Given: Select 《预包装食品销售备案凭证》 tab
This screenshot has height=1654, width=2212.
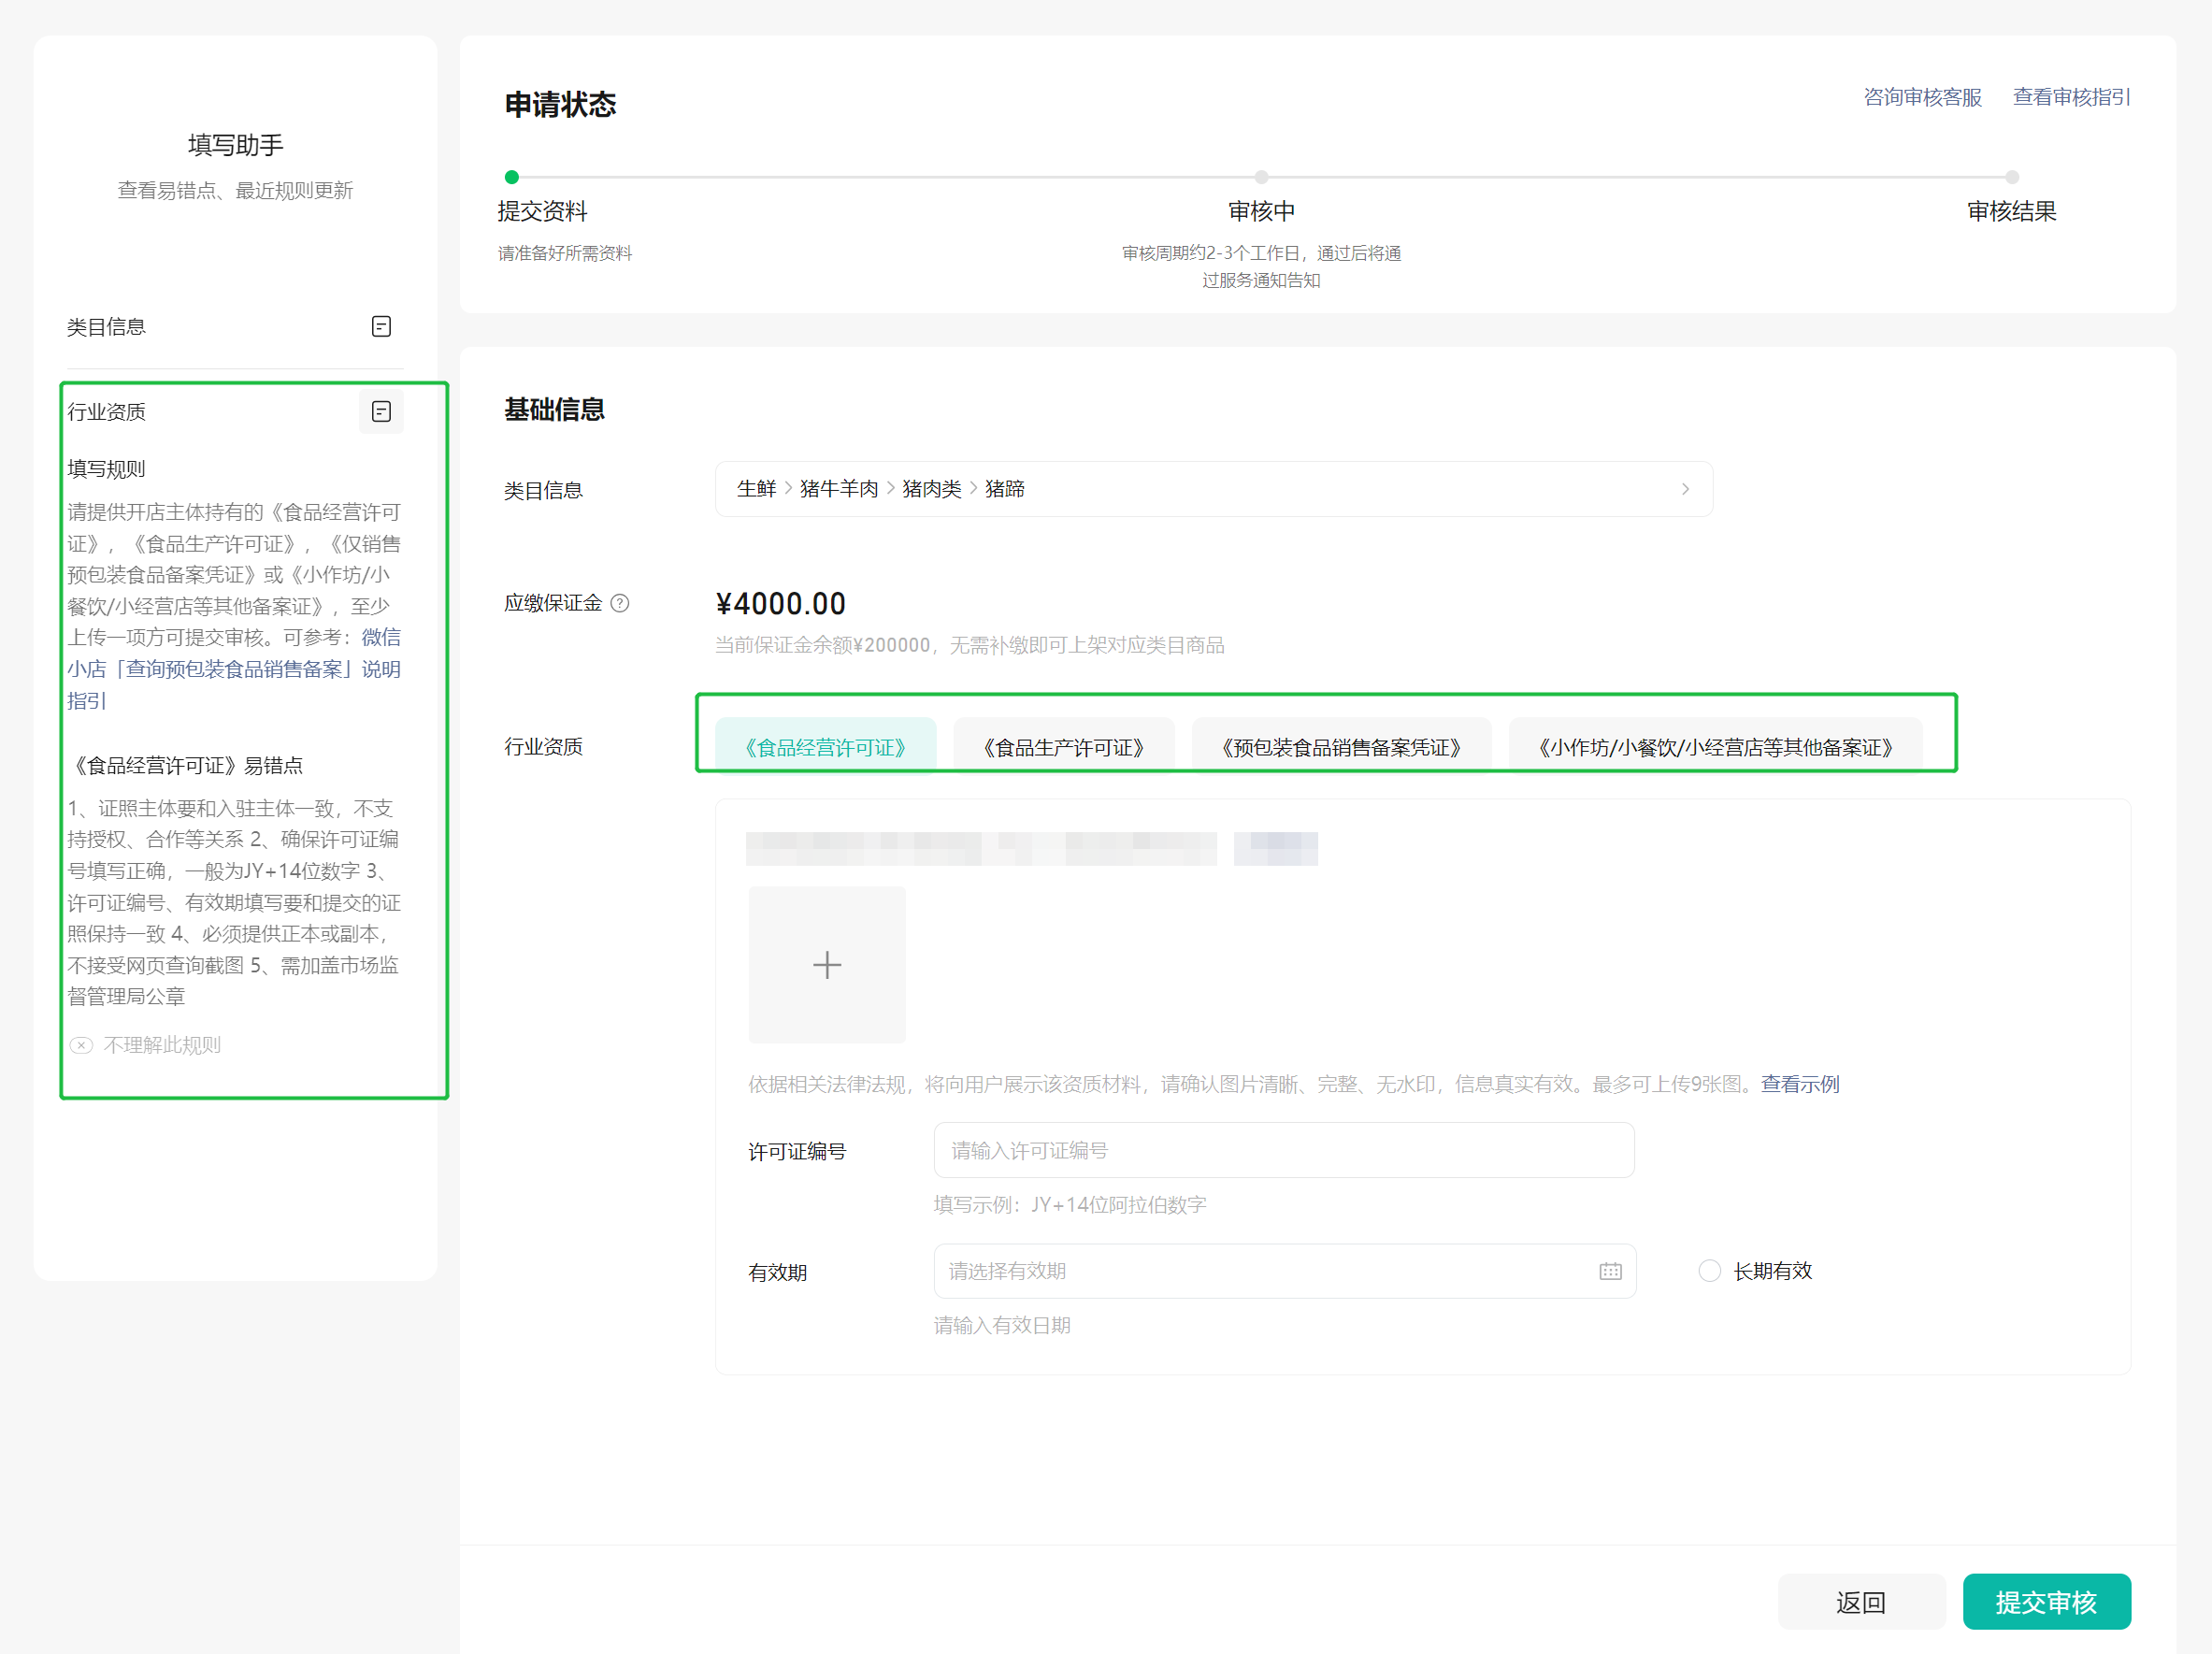Looking at the screenshot, I should pyautogui.click(x=1341, y=747).
